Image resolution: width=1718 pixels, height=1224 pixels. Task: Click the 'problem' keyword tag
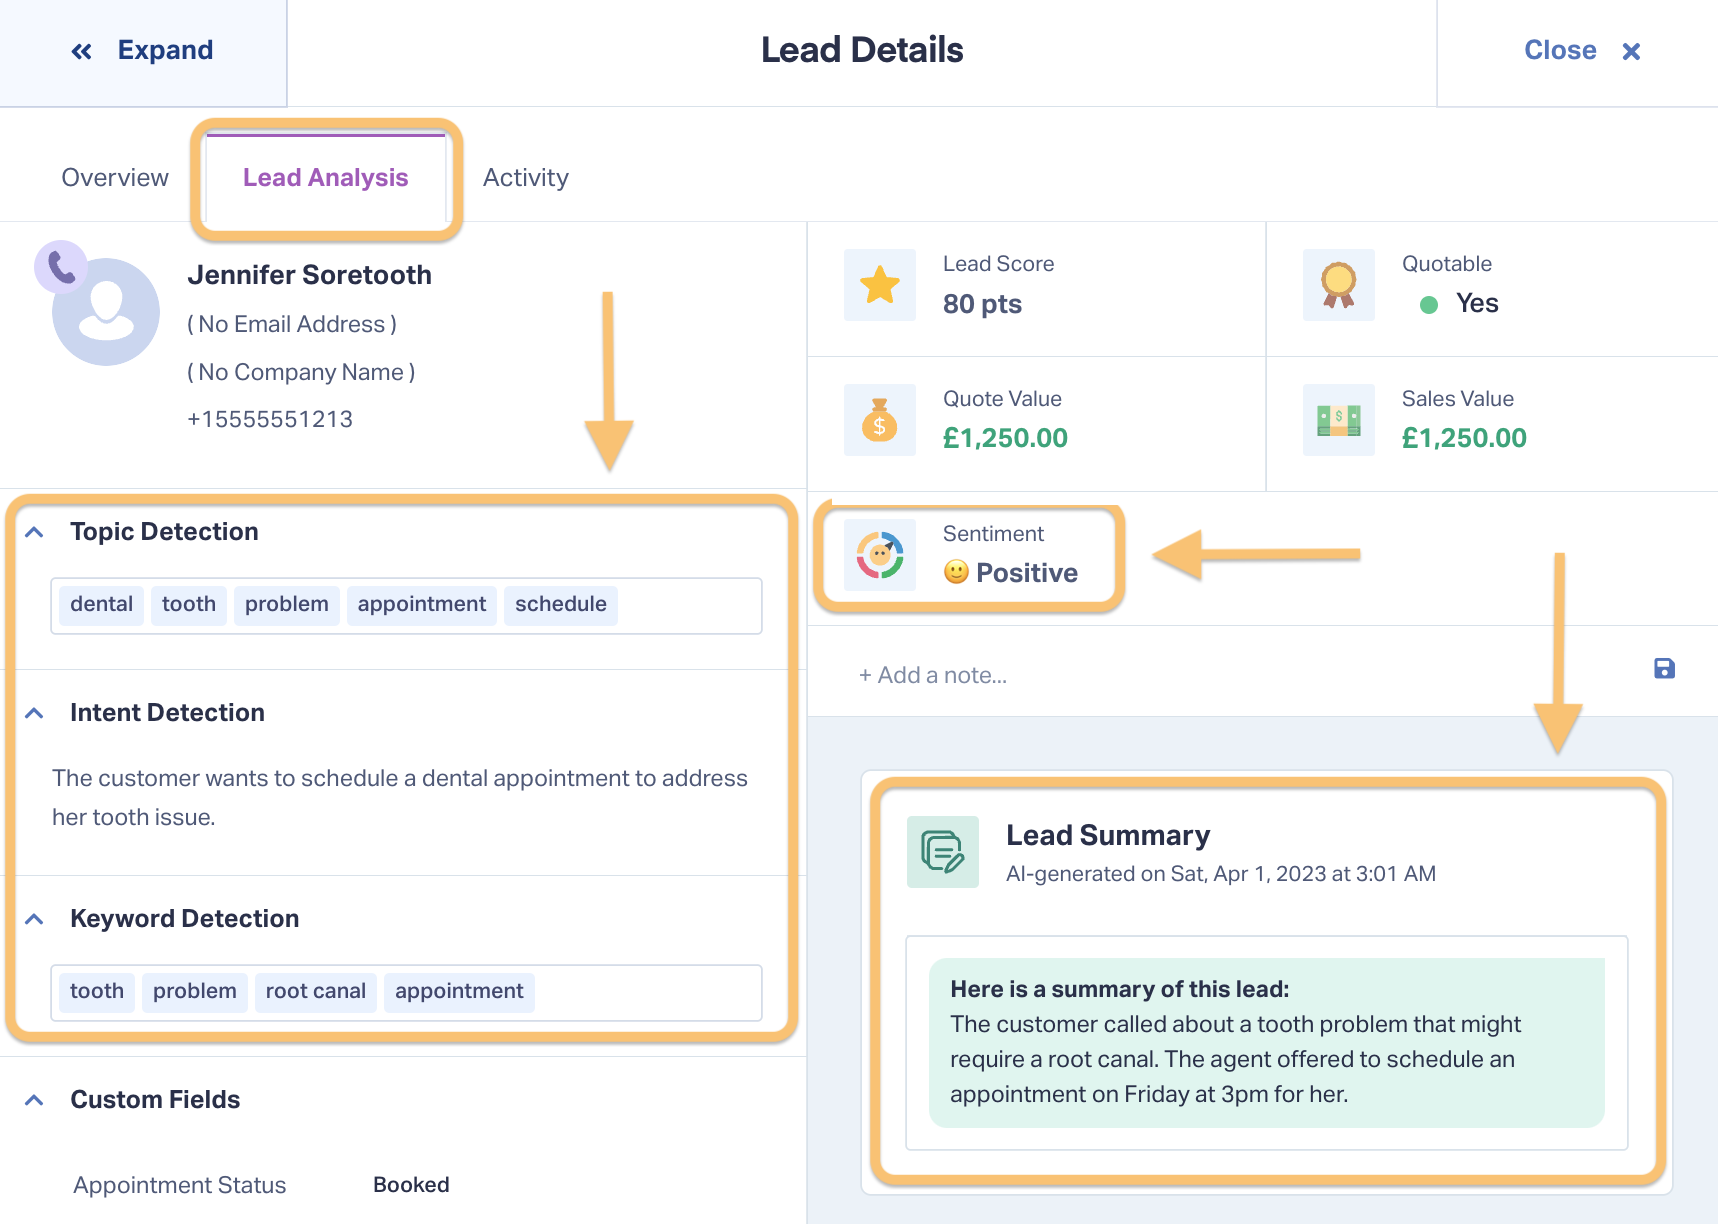pos(195,992)
